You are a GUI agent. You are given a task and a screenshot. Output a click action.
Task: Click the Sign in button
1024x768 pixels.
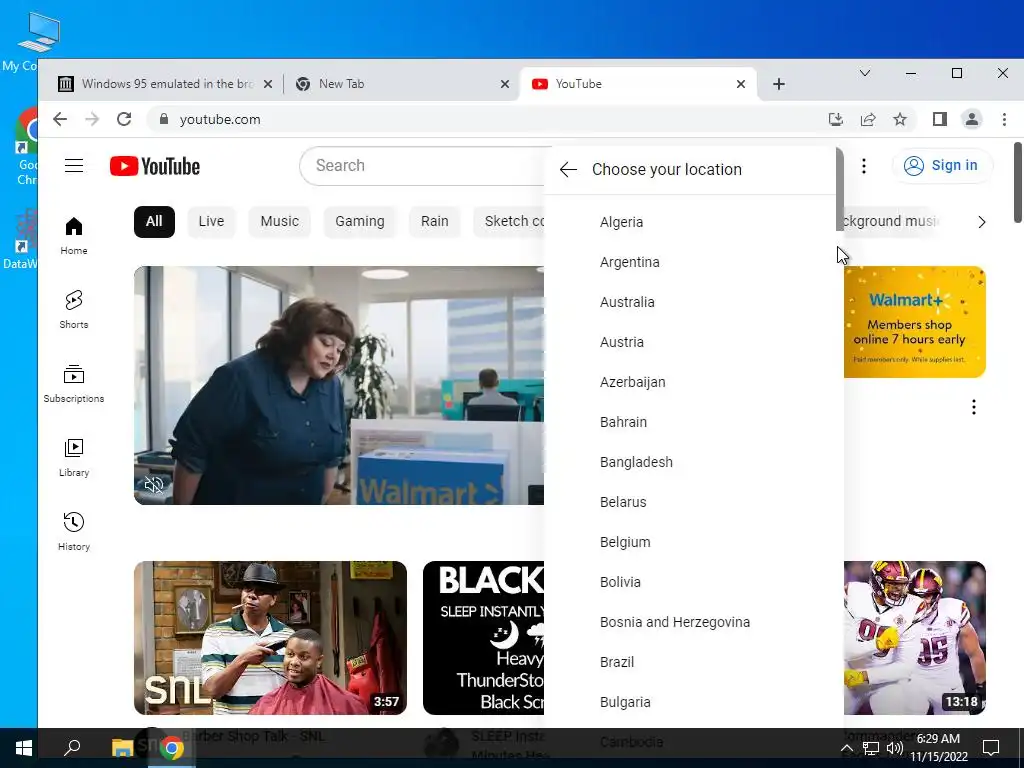[942, 166]
